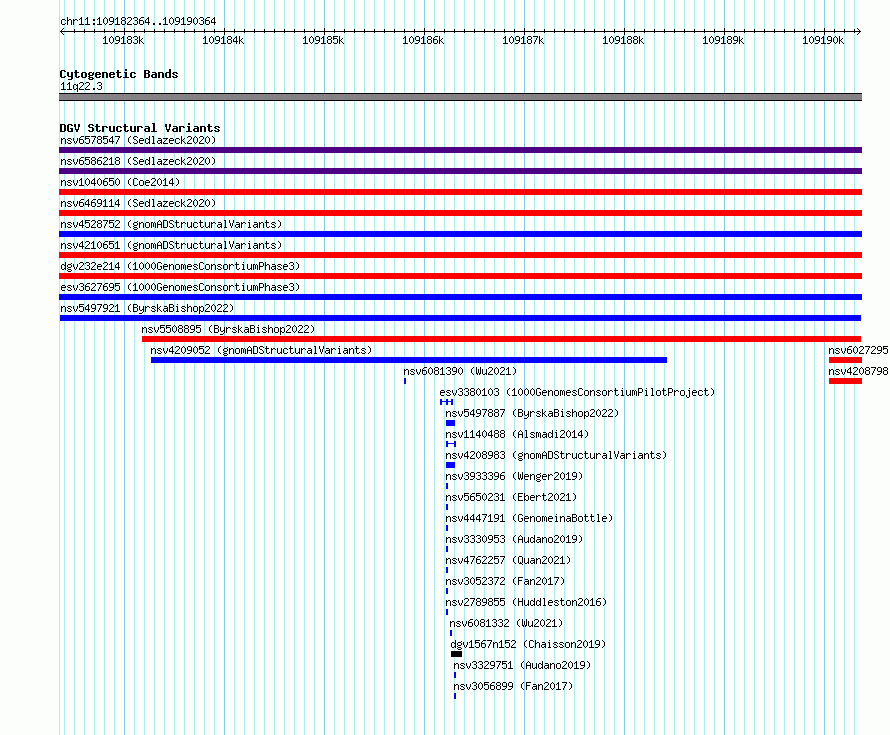The width and height of the screenshot is (890, 735).
Task: Click nsv4447191 (GenomeinaBottle) label
Action: (x=529, y=518)
